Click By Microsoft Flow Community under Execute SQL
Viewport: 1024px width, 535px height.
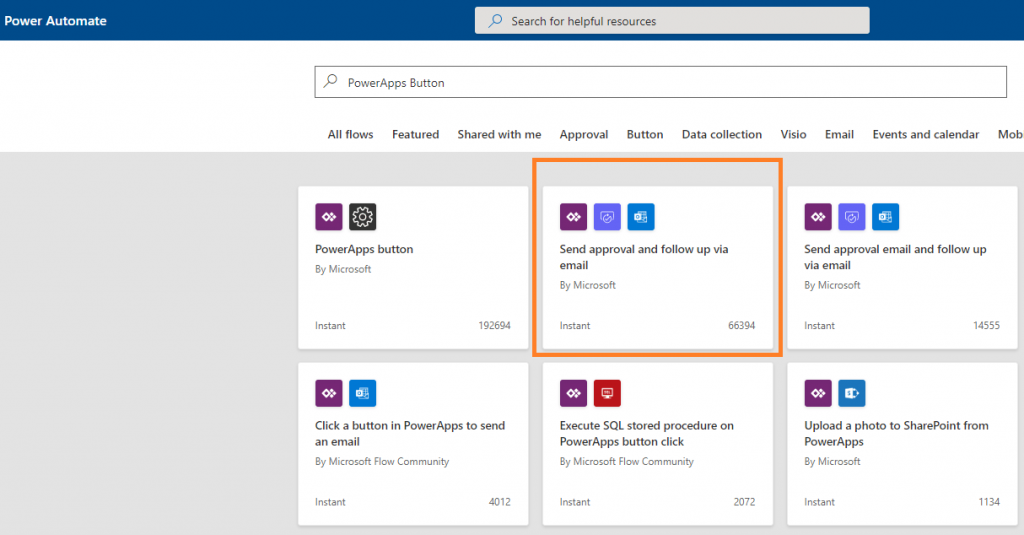tap(626, 461)
